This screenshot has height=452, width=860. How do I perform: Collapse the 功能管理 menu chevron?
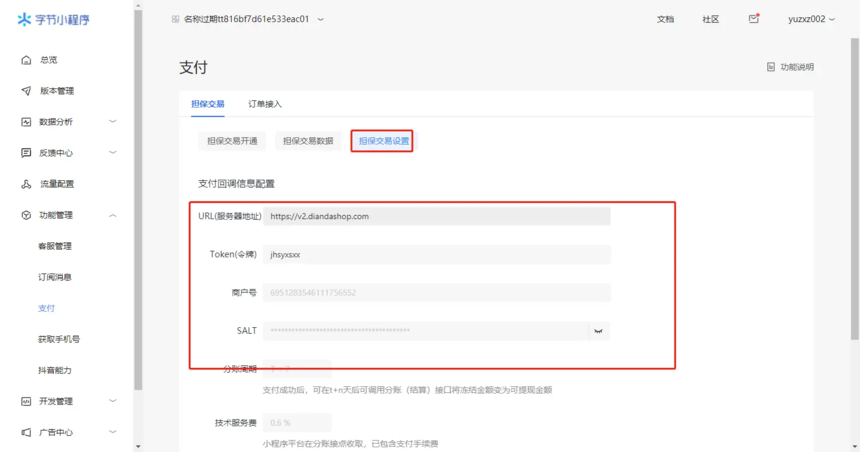click(112, 215)
